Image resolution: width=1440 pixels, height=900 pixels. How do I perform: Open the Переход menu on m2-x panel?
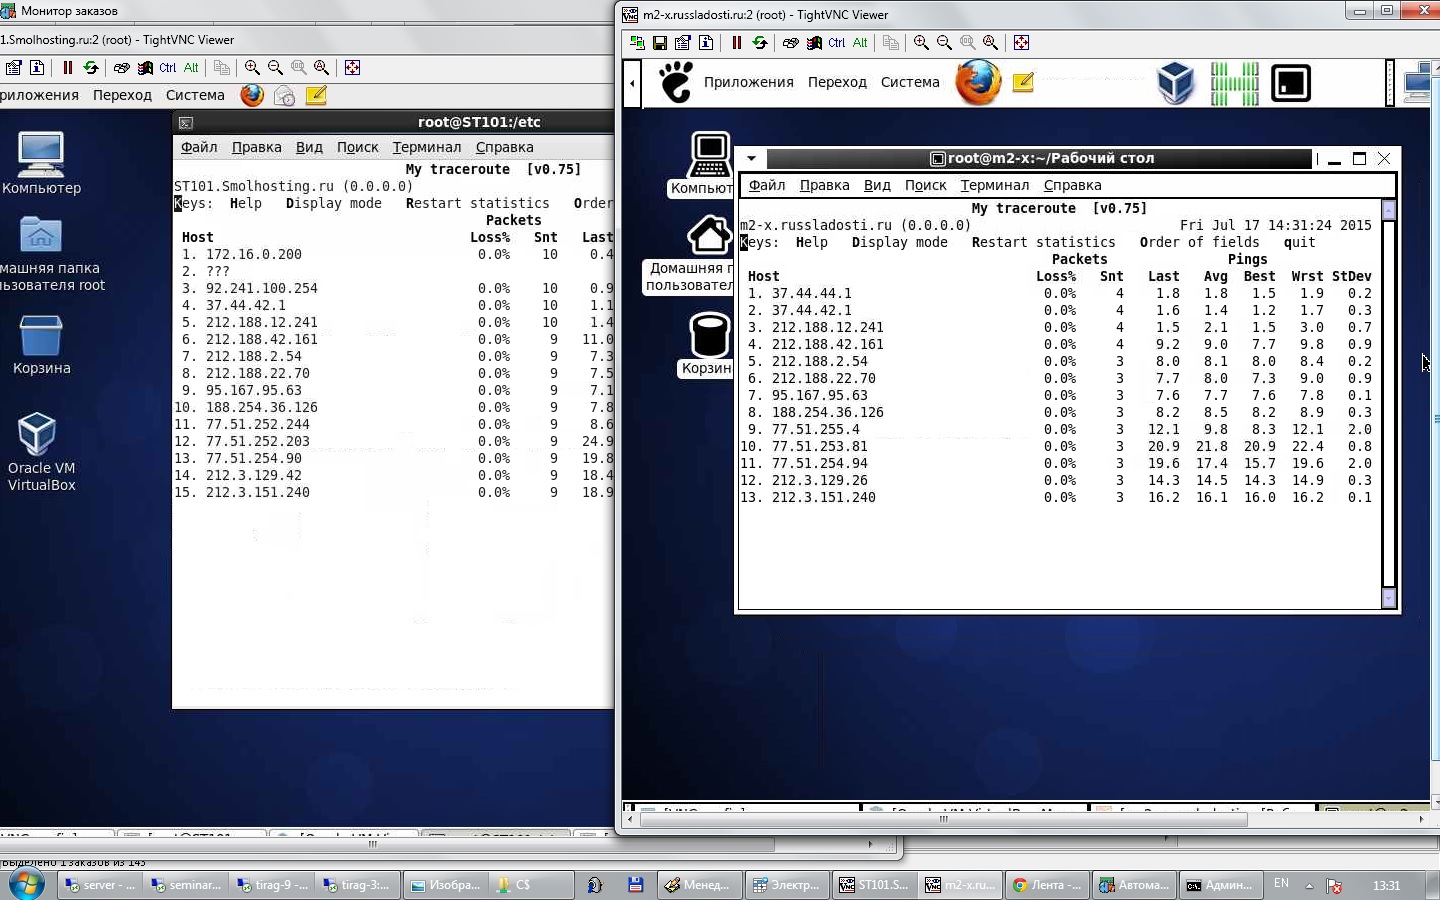click(837, 82)
